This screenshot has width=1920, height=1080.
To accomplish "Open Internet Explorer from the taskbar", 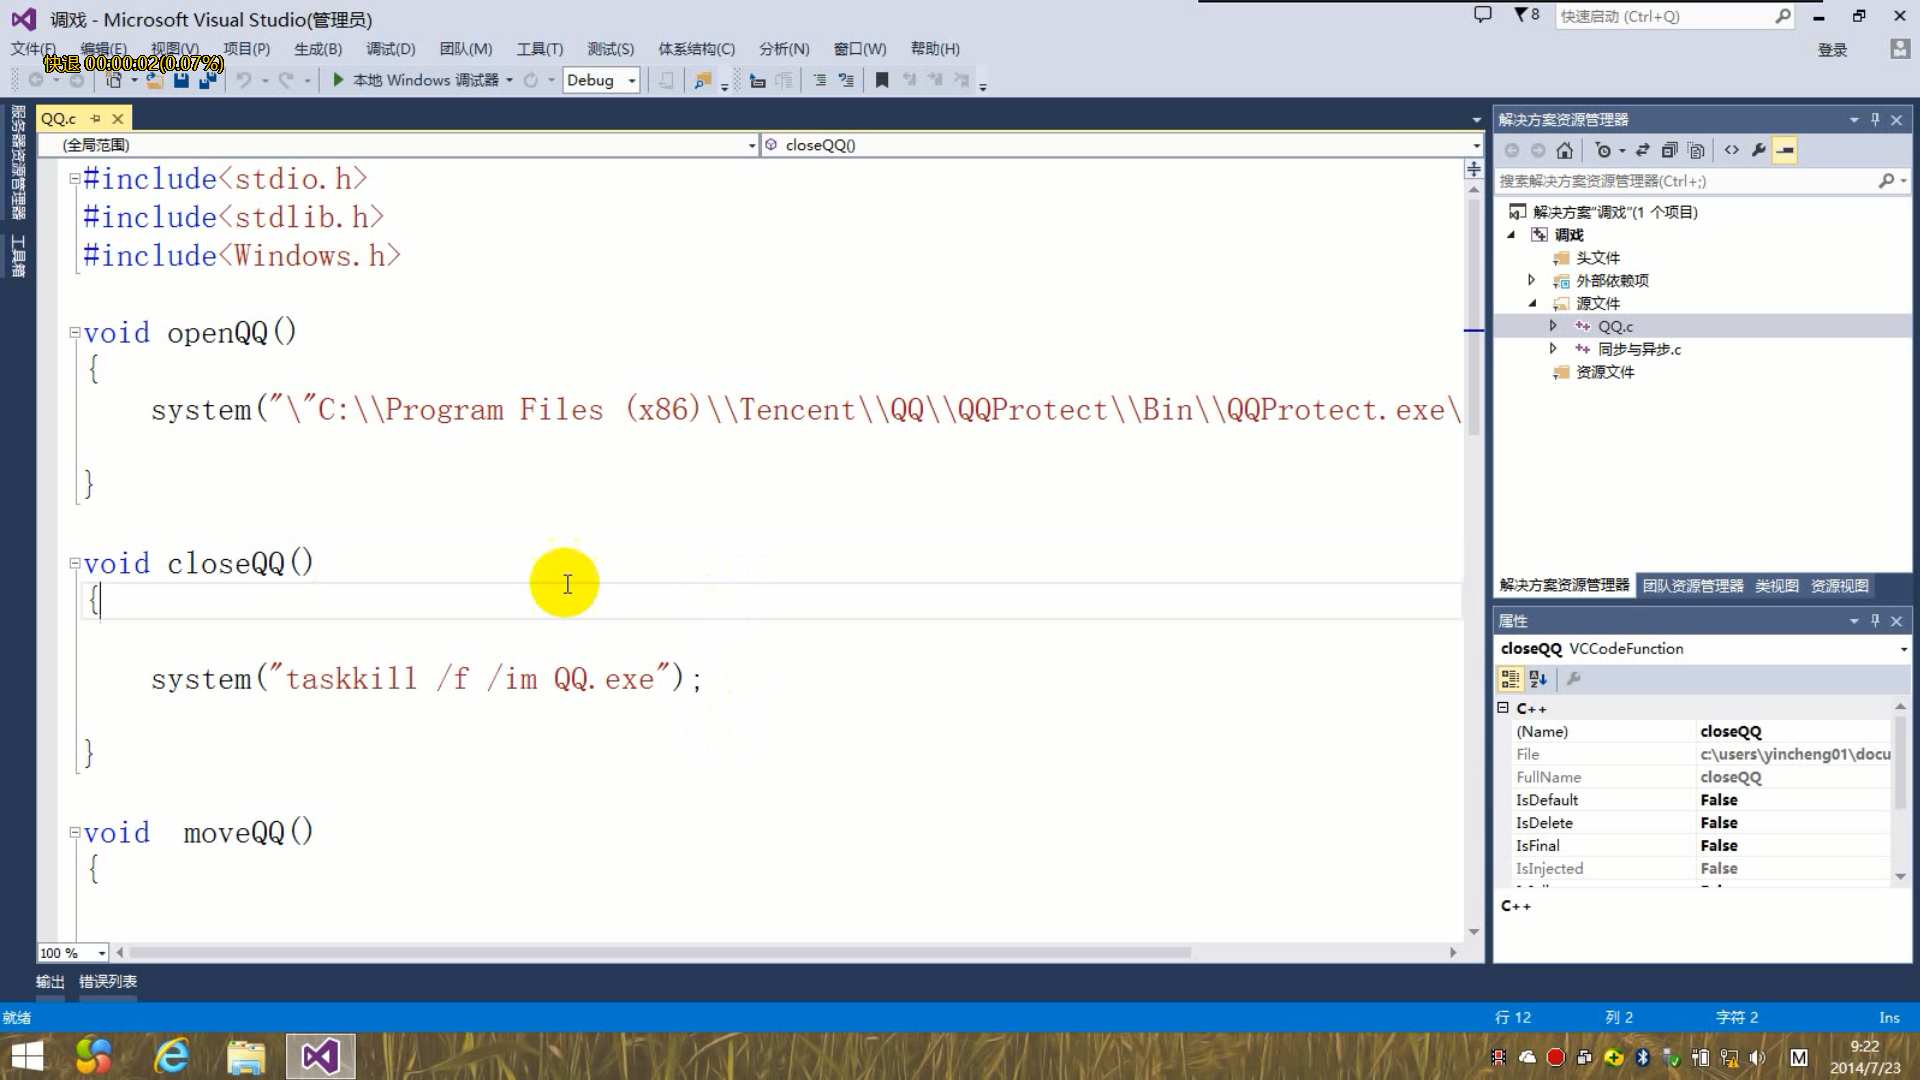I will pos(172,1056).
